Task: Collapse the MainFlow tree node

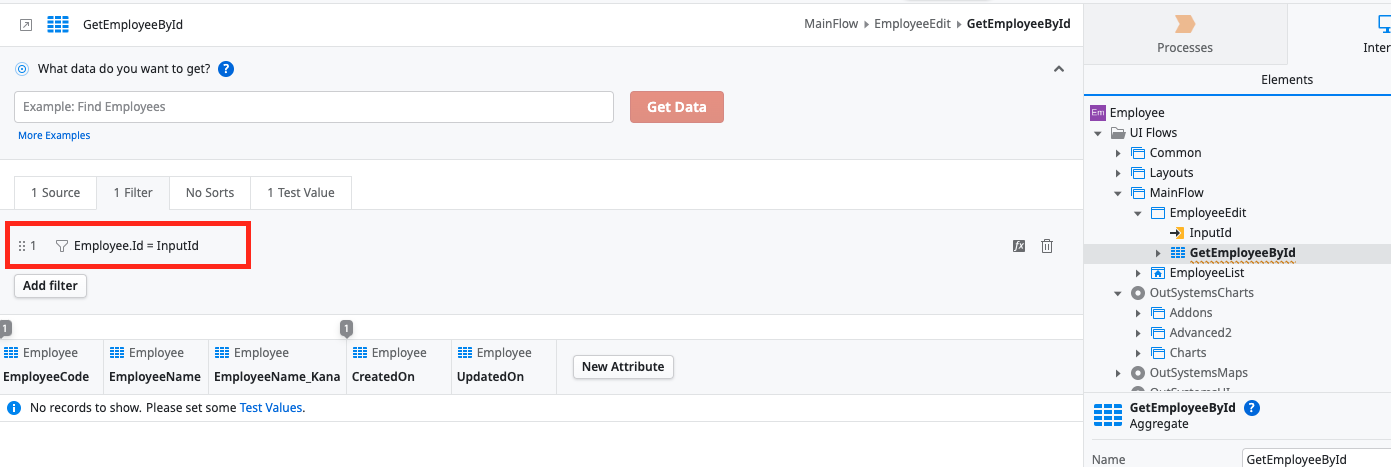Action: point(1119,193)
